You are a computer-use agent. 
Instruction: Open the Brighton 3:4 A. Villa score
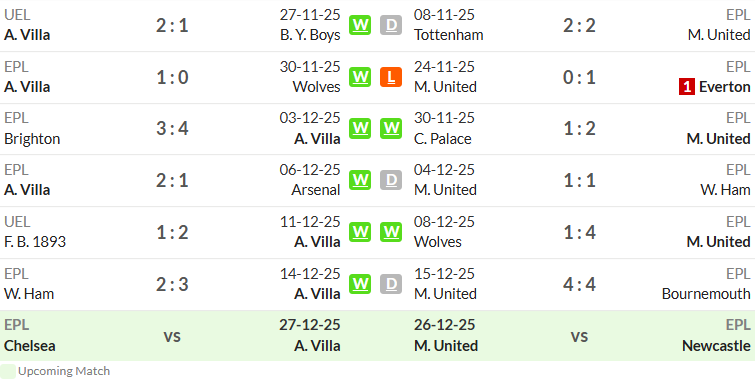coord(172,129)
